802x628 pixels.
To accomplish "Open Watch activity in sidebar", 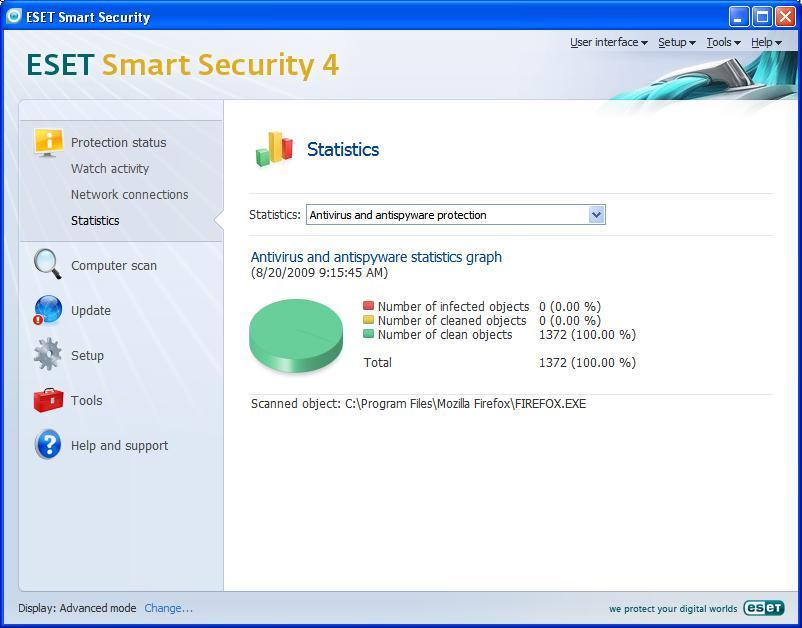I will [110, 168].
